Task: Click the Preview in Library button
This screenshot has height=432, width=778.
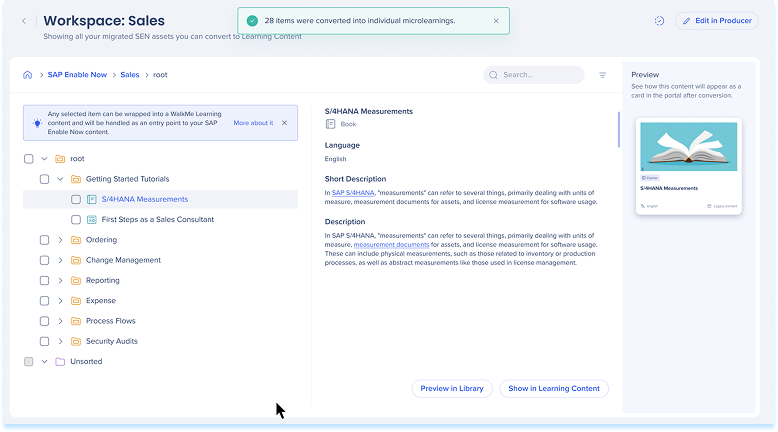Action: coord(453,388)
